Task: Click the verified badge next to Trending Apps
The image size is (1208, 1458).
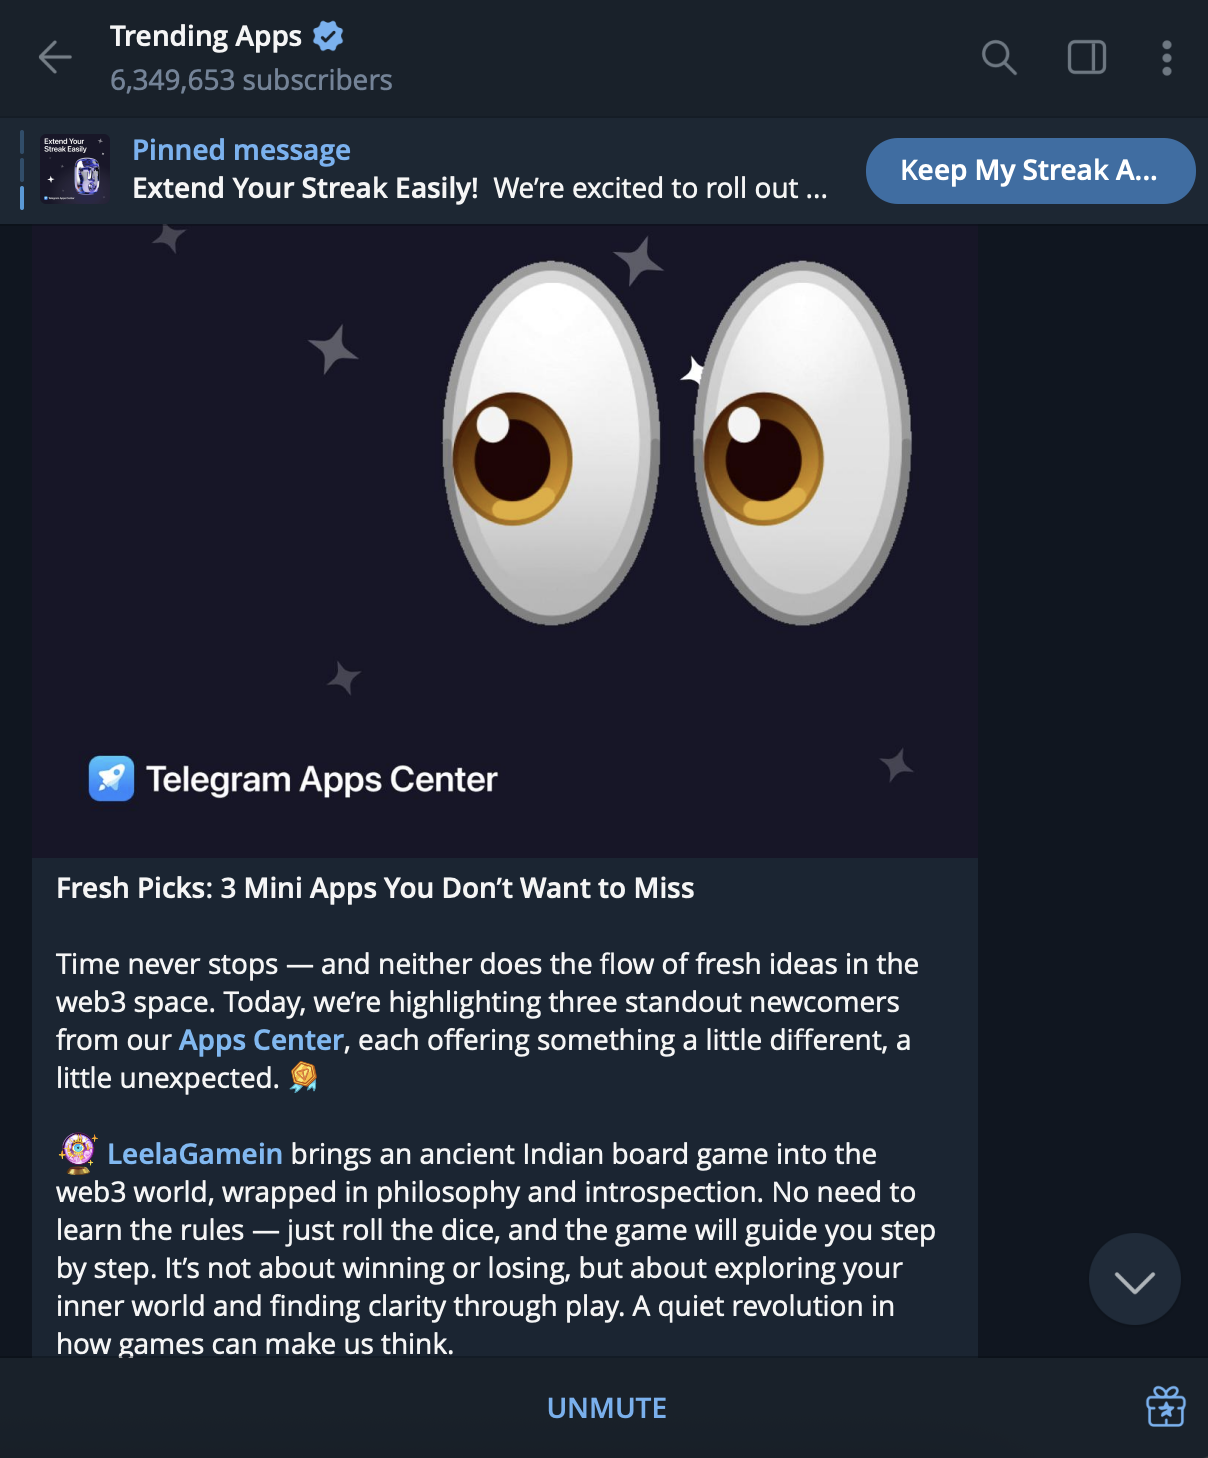Action: [x=328, y=37]
